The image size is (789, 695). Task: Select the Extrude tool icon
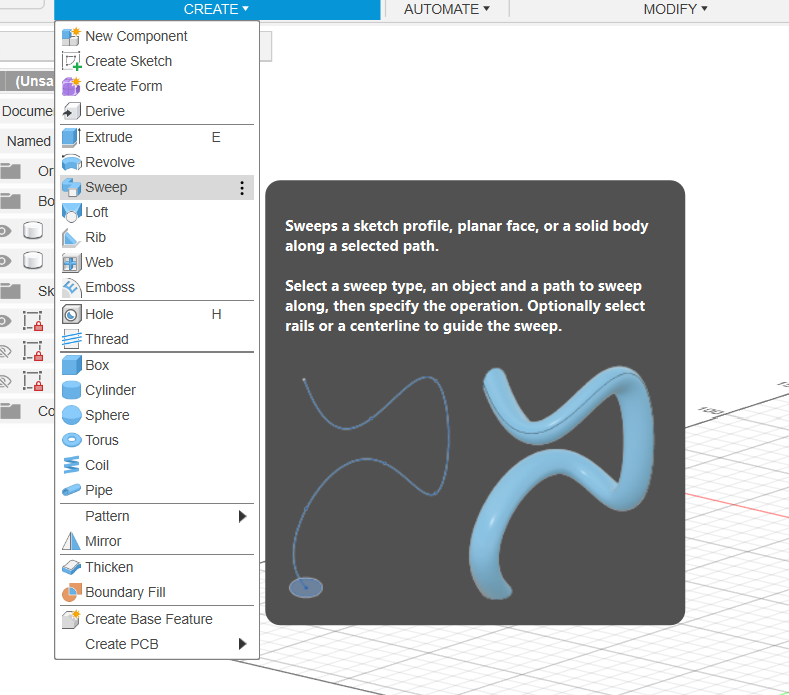71,137
